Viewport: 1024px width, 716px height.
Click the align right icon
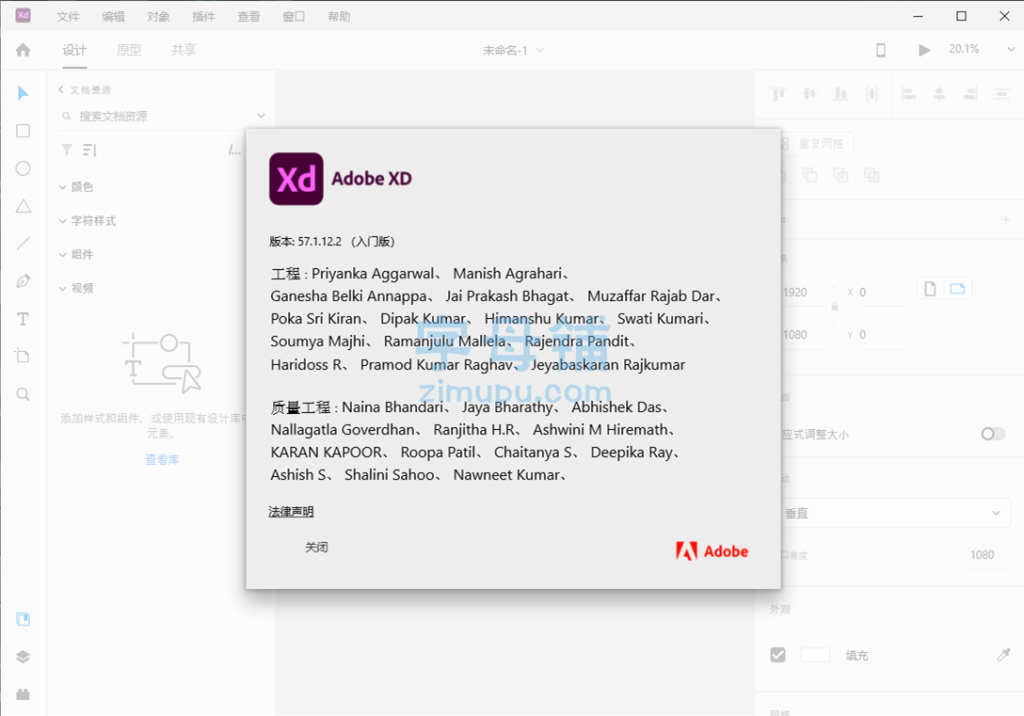pyautogui.click(x=970, y=94)
